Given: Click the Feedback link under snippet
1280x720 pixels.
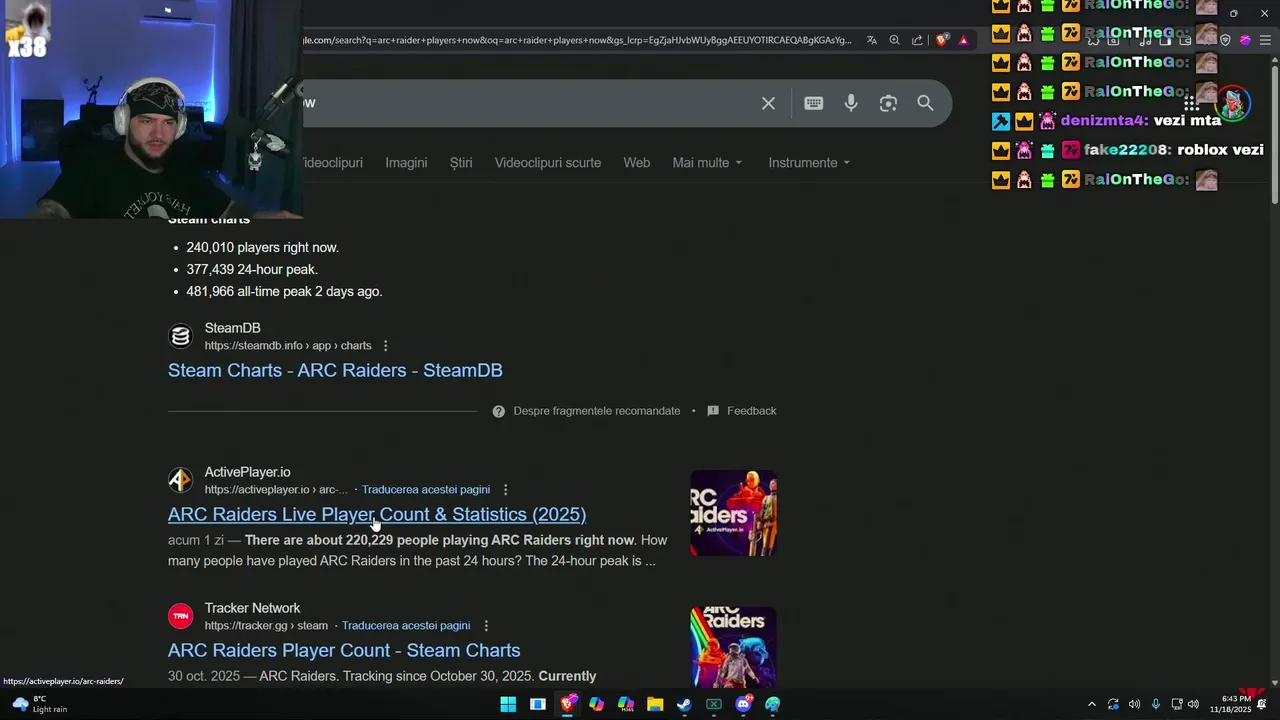Looking at the screenshot, I should (751, 411).
